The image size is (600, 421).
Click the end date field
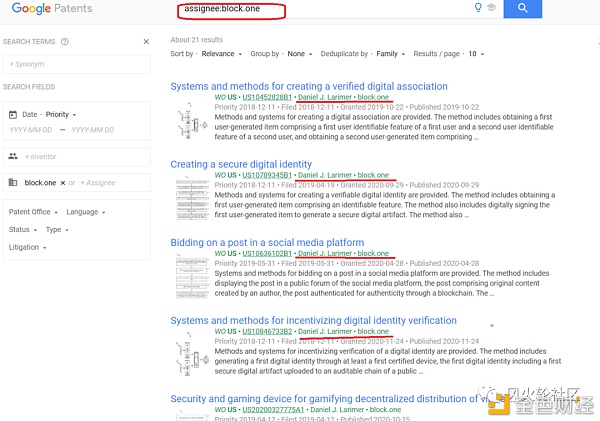coord(93,130)
